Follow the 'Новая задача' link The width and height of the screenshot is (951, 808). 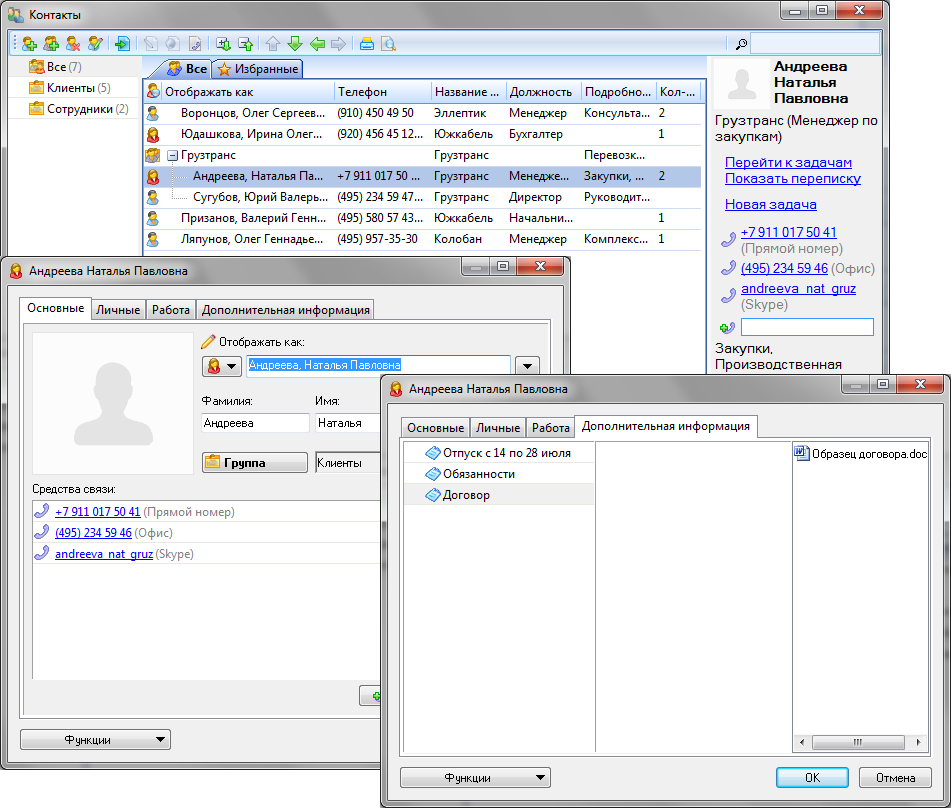tap(770, 204)
